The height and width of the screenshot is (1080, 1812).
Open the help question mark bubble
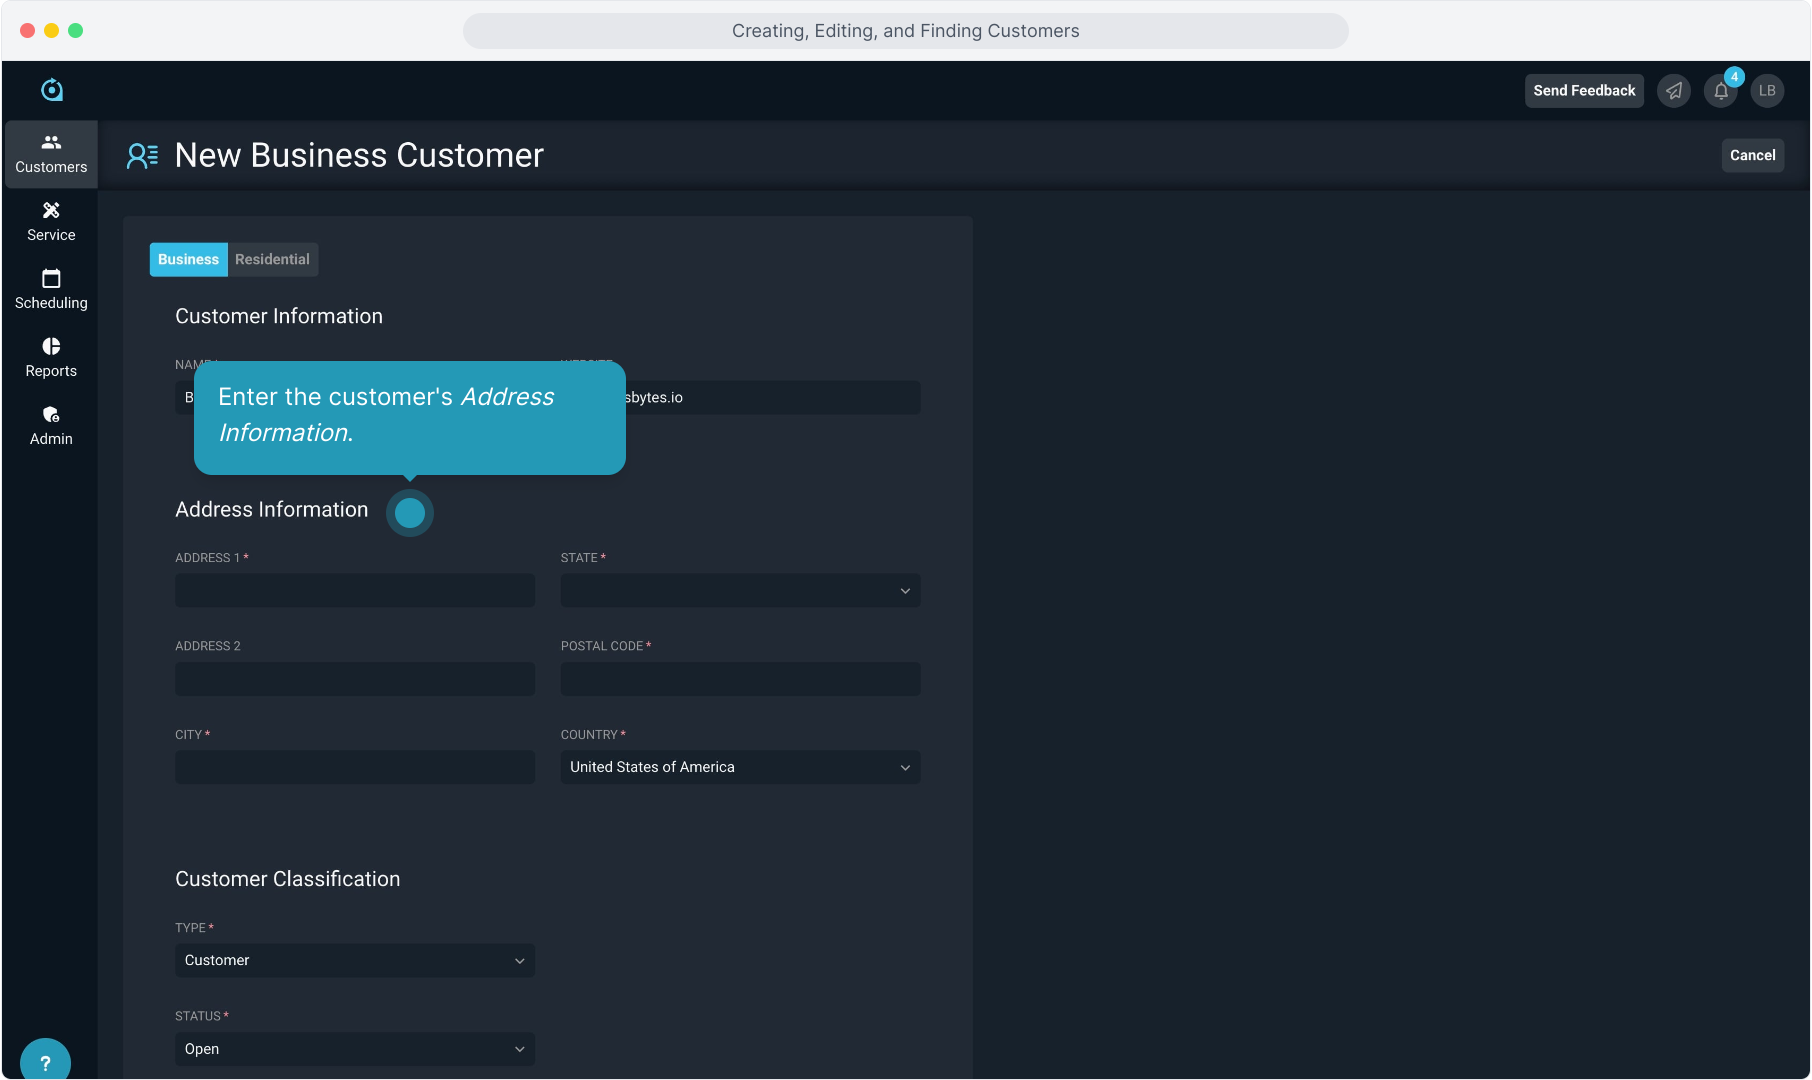click(x=45, y=1062)
